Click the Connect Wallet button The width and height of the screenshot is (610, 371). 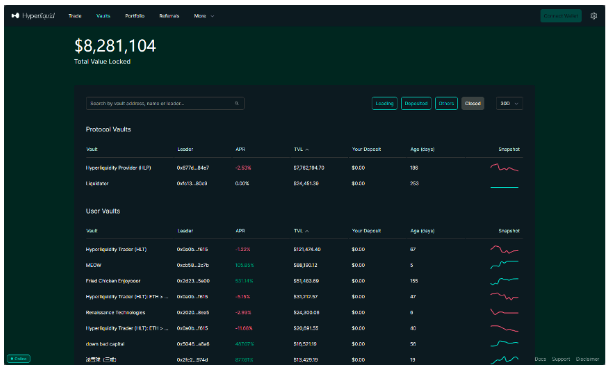(561, 16)
